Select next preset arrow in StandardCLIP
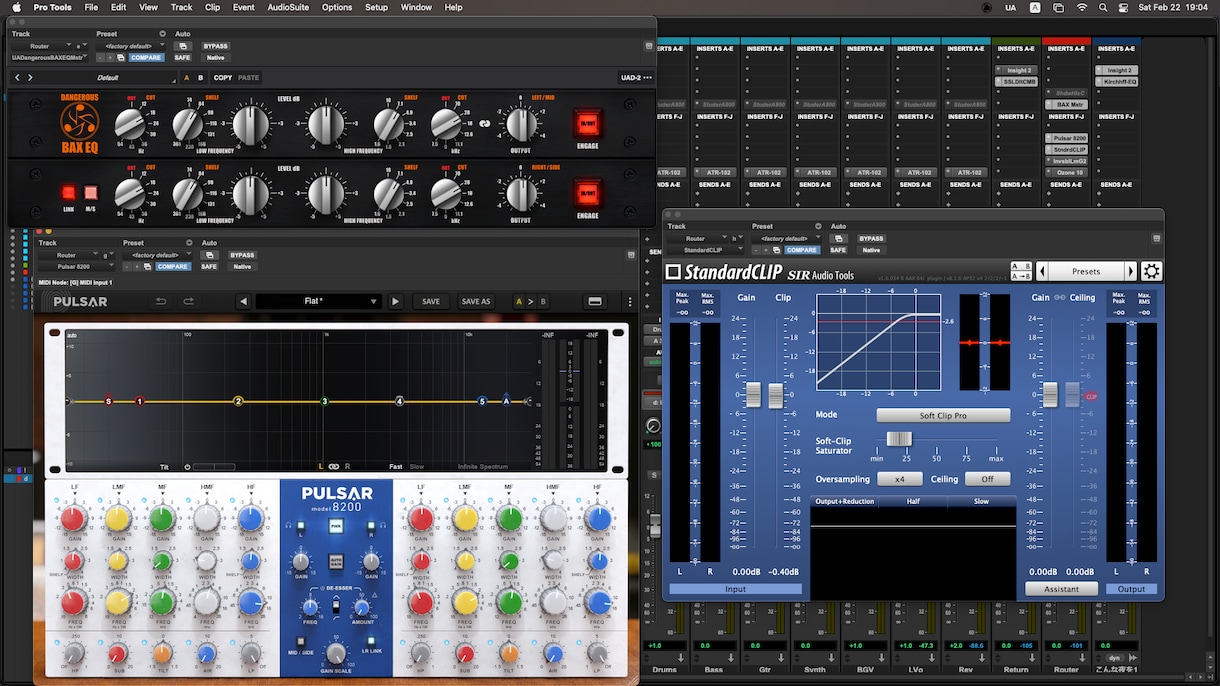Image resolution: width=1220 pixels, height=686 pixels. pyautogui.click(x=1131, y=271)
